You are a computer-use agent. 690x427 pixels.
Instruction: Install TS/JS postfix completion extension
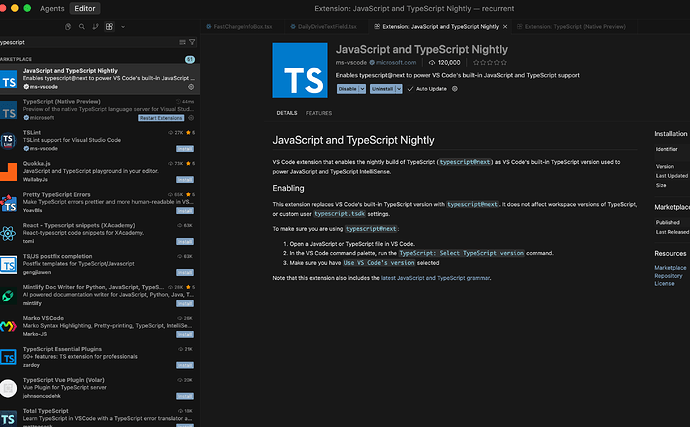(x=185, y=272)
